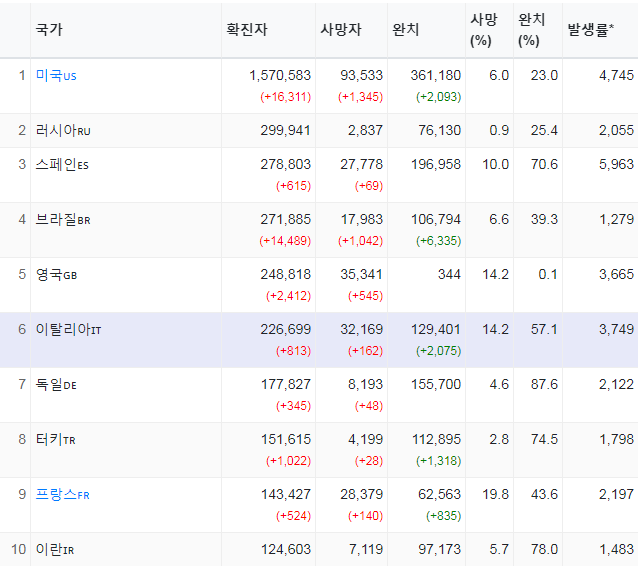The height and width of the screenshot is (566, 638).
Task: Select the 영국 GB row
Action: pyautogui.click(x=319, y=285)
